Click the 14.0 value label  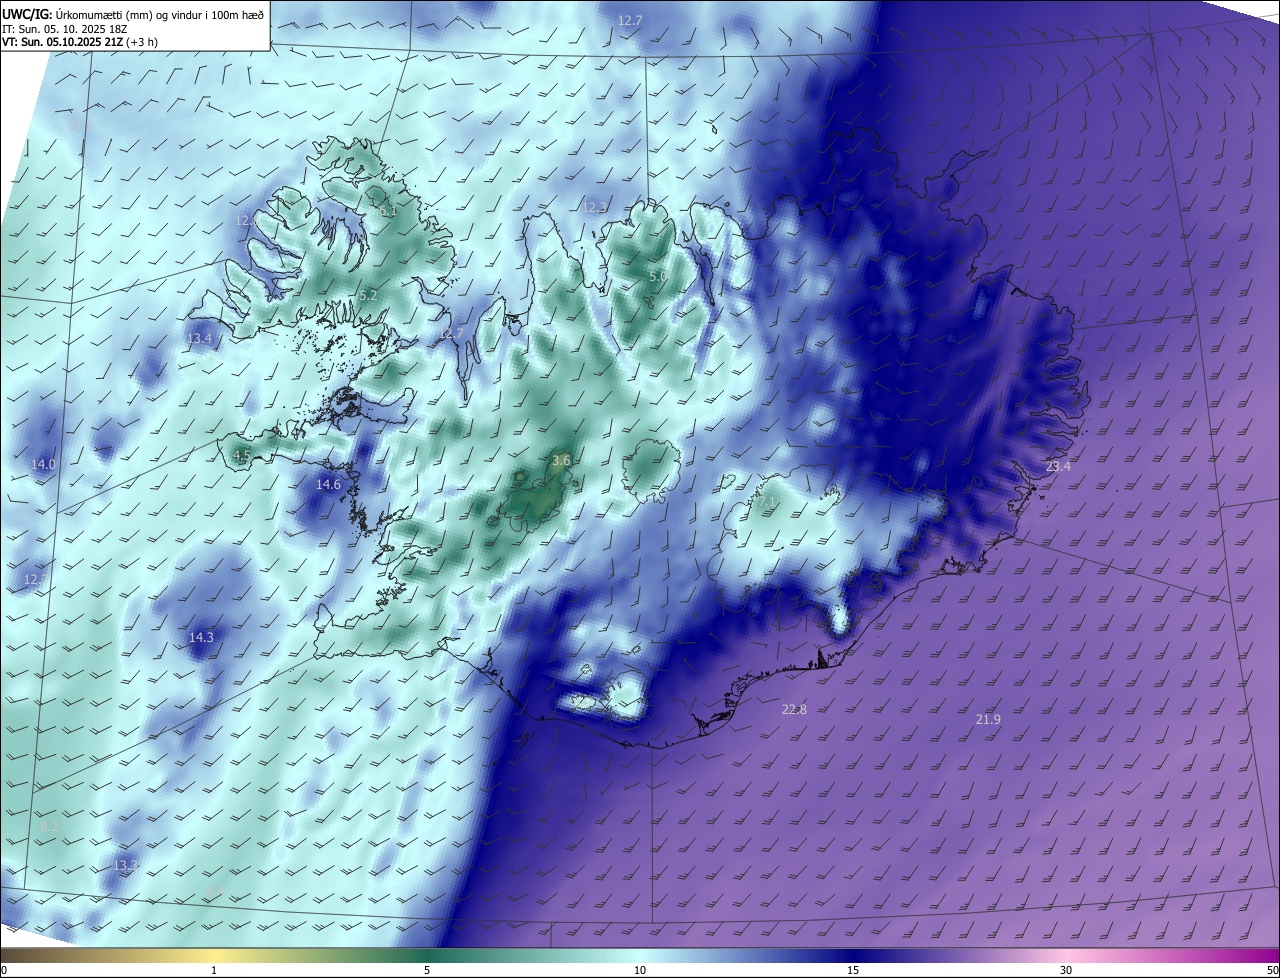click(43, 464)
